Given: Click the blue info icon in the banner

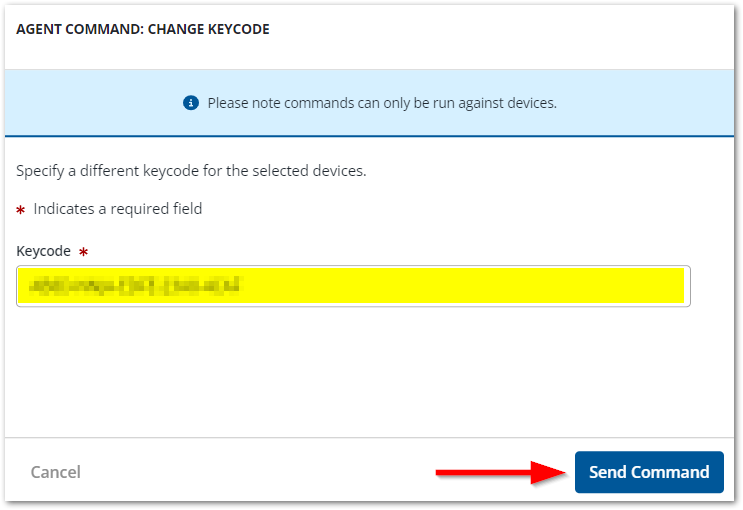Looking at the screenshot, I should 192,103.
